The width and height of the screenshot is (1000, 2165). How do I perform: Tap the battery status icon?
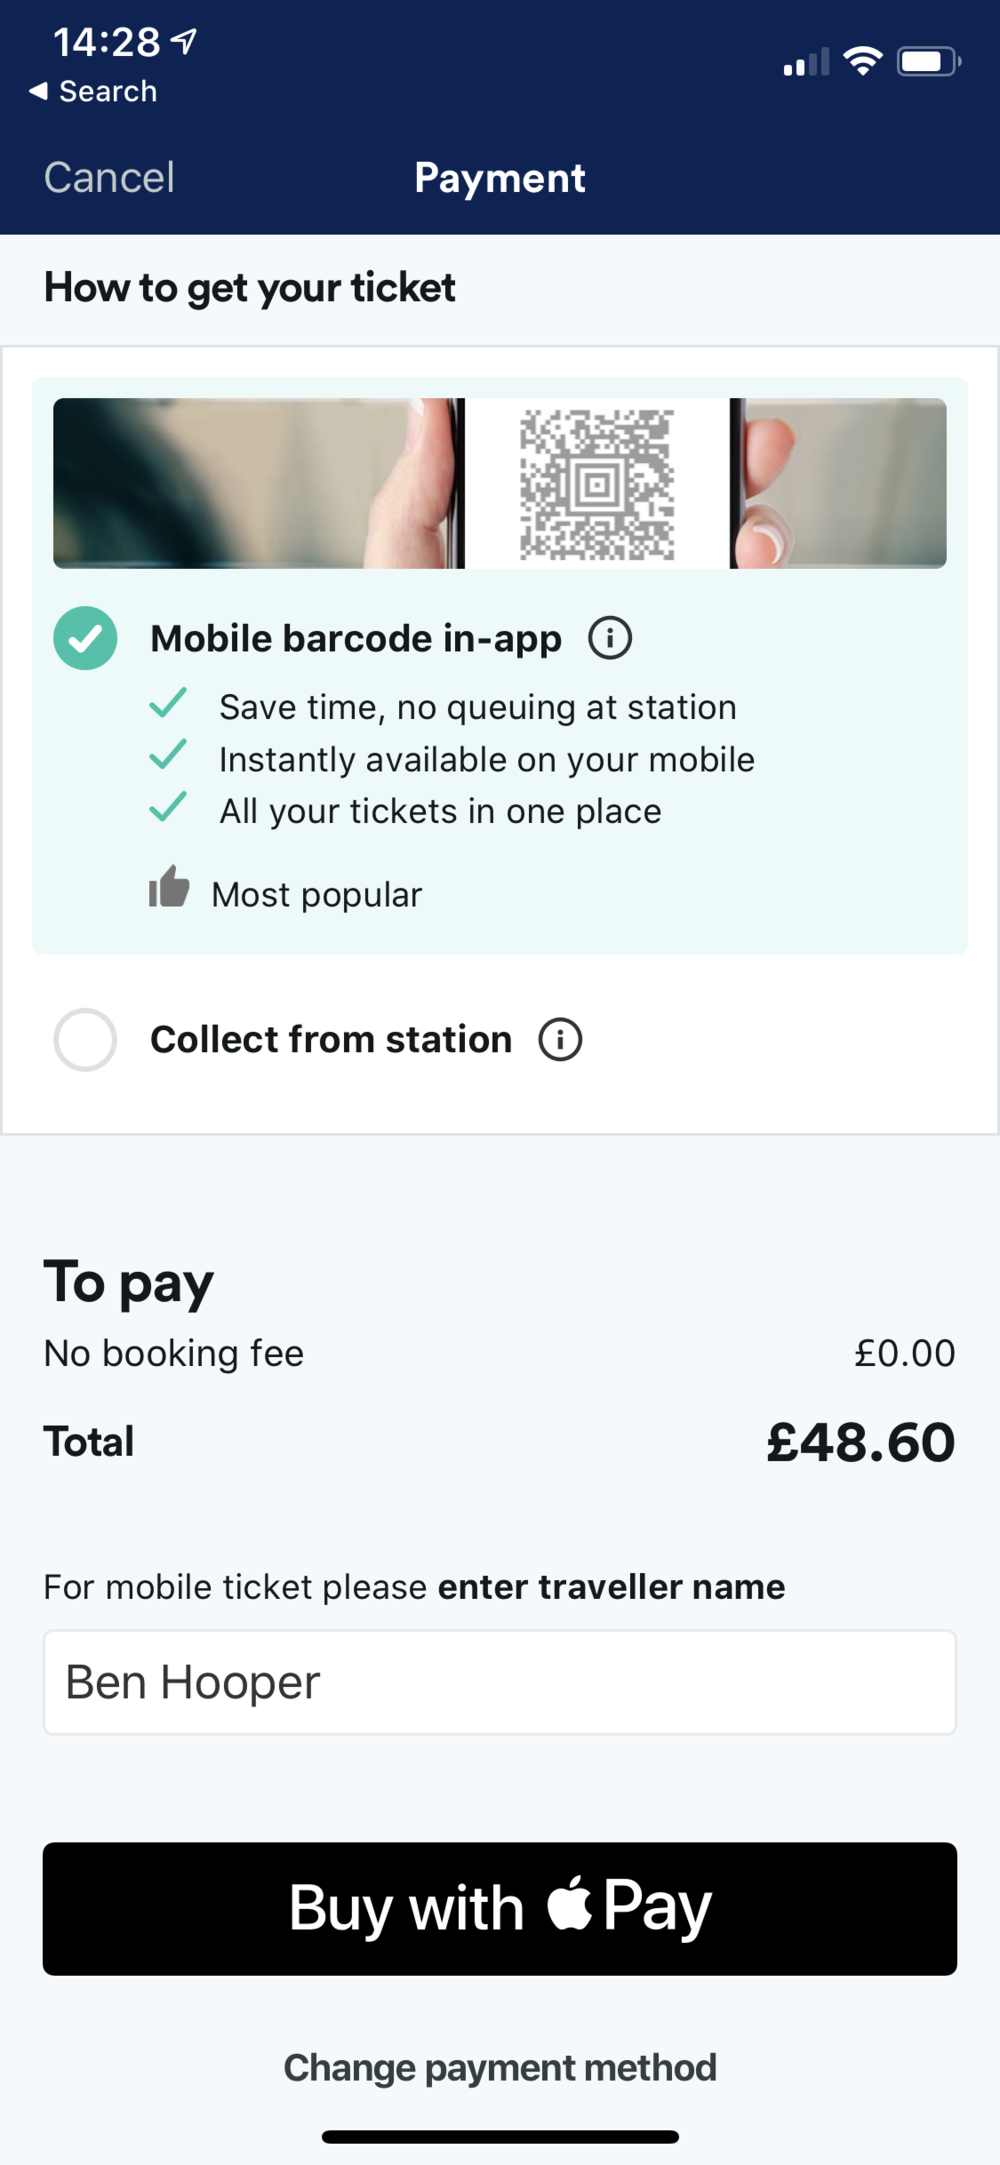coord(928,62)
